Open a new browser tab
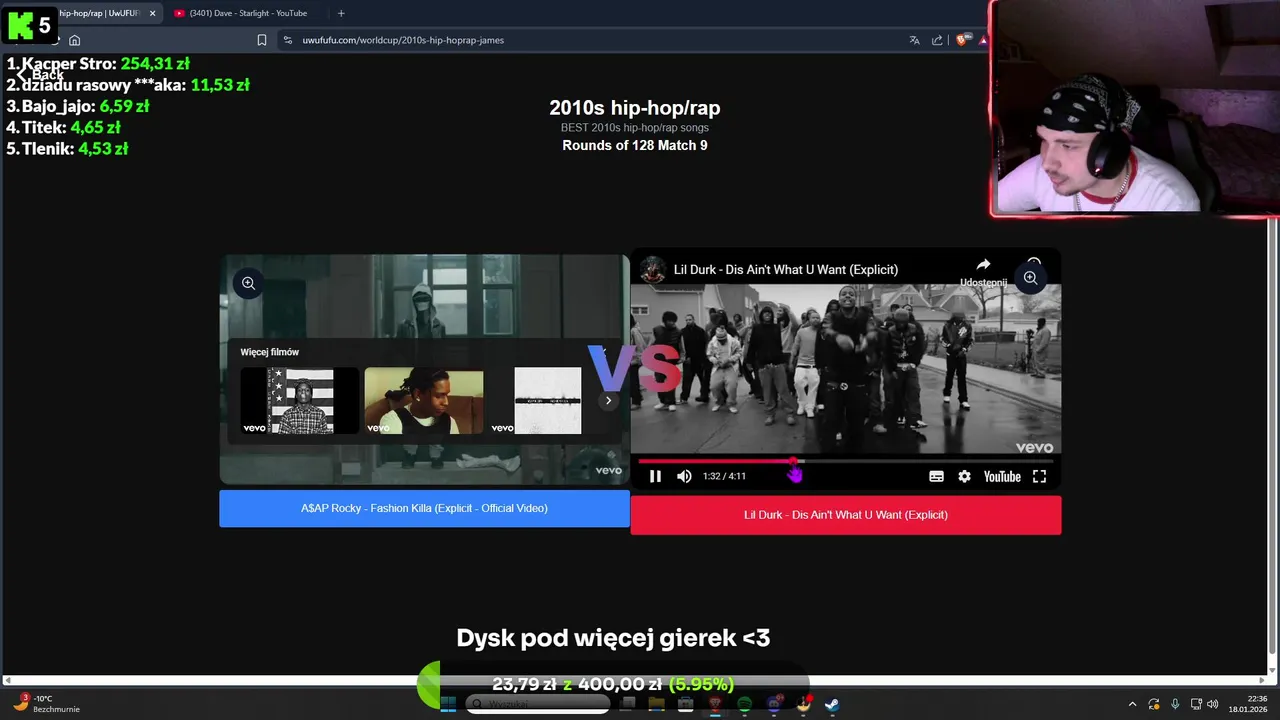1280x720 pixels. click(341, 13)
